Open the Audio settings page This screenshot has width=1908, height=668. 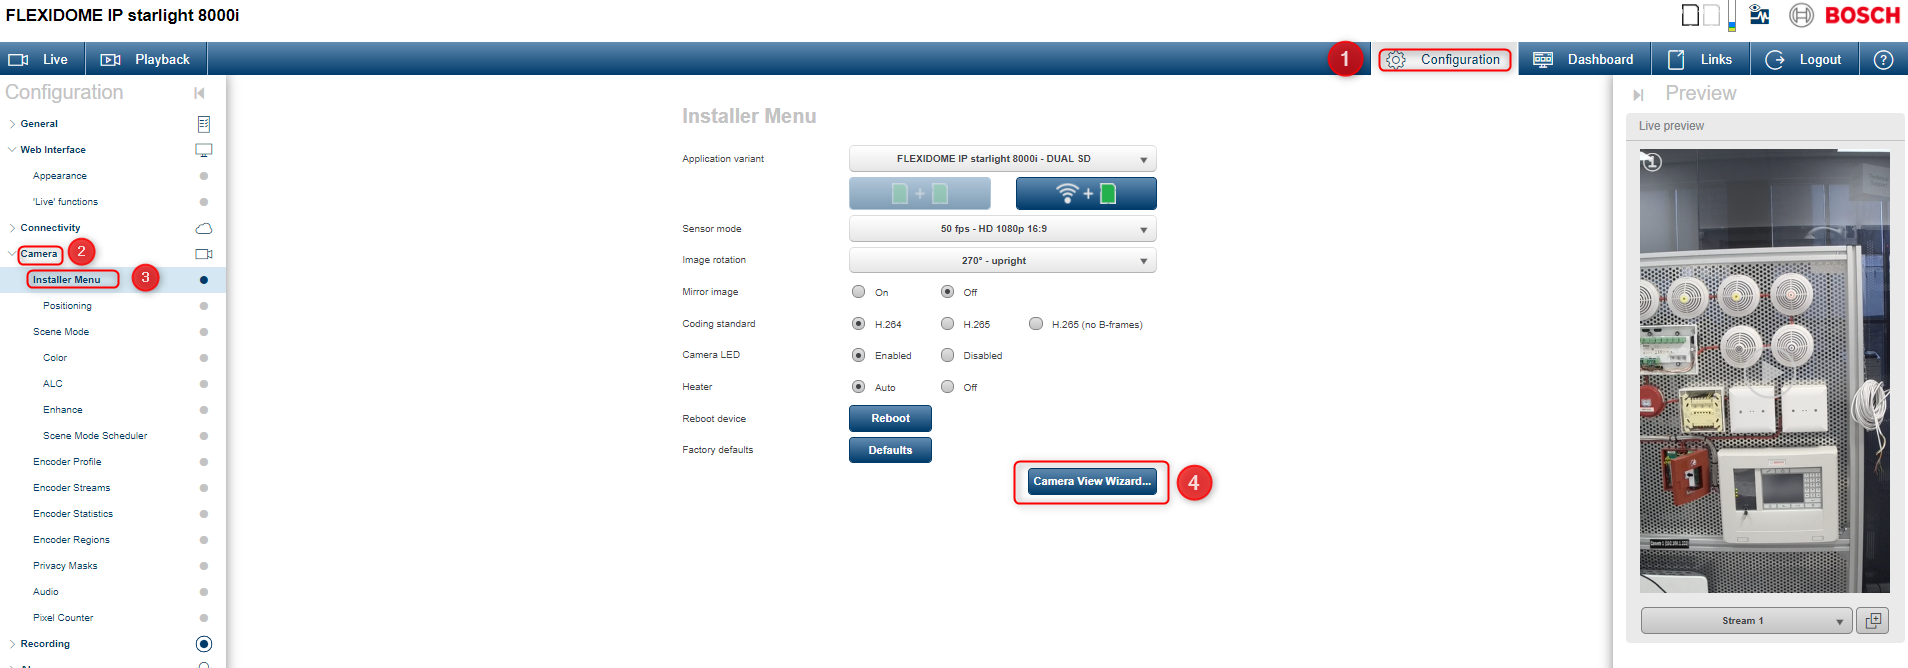pyautogui.click(x=46, y=592)
